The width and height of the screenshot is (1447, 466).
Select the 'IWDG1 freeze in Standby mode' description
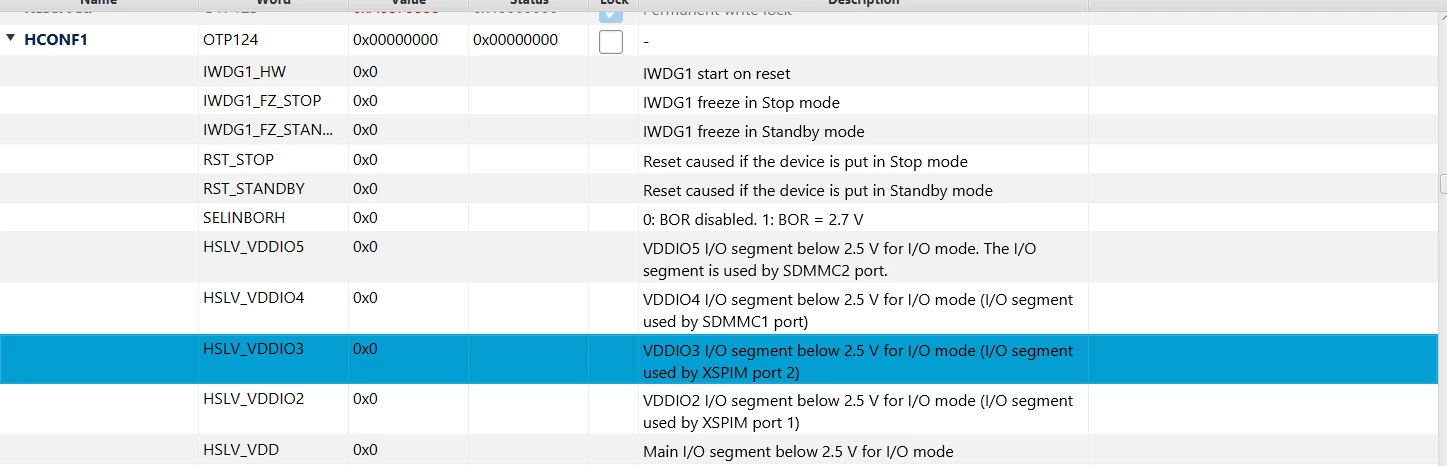[x=753, y=132]
